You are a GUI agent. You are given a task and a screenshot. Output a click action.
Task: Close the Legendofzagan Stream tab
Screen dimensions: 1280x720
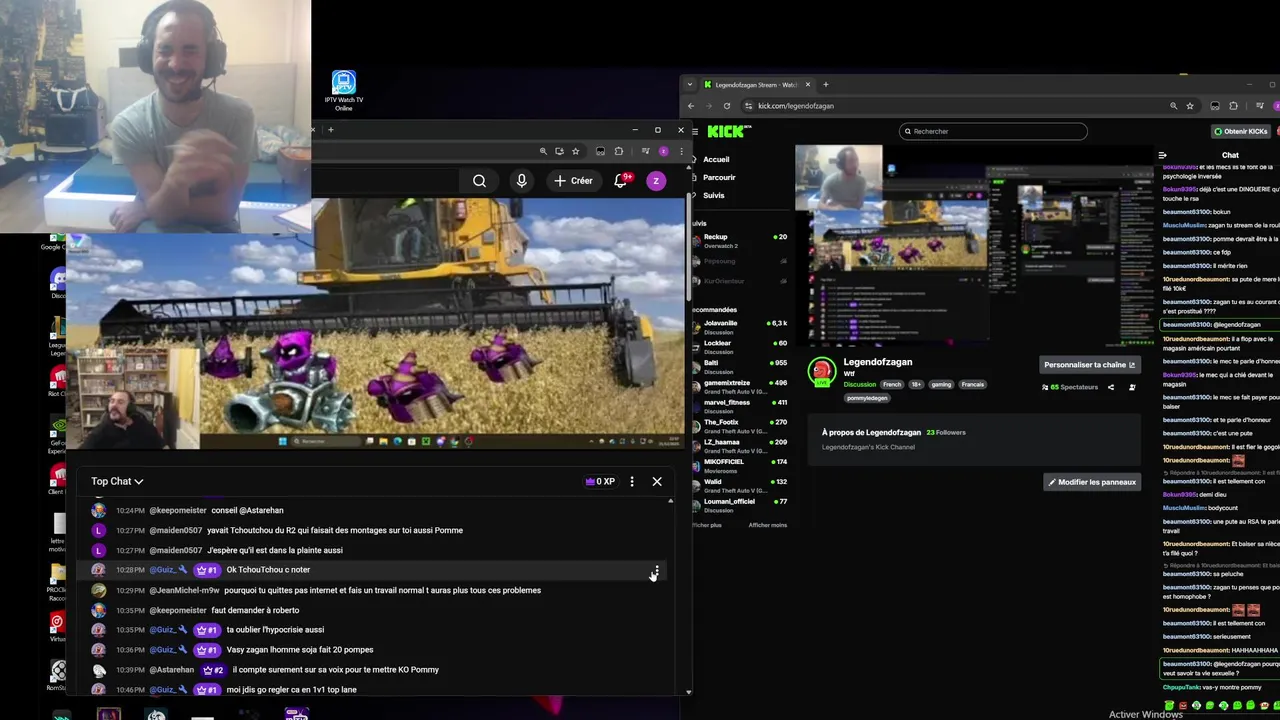[808, 85]
